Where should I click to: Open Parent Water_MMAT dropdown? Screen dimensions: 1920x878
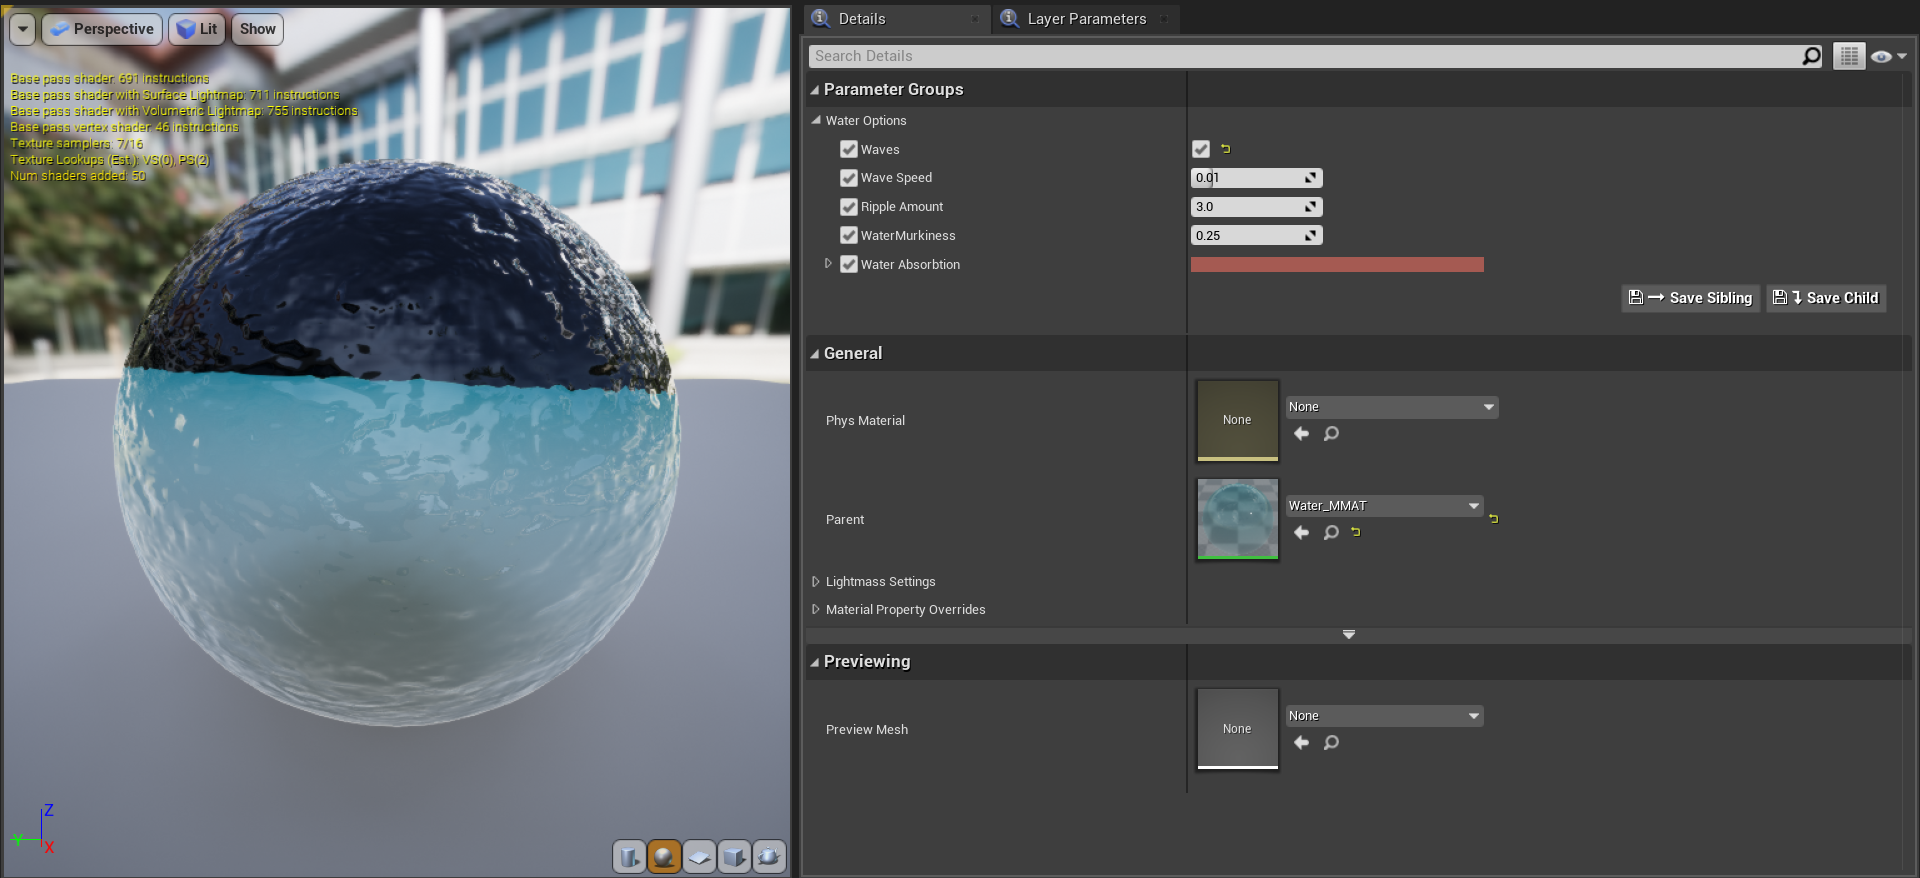pos(1384,506)
